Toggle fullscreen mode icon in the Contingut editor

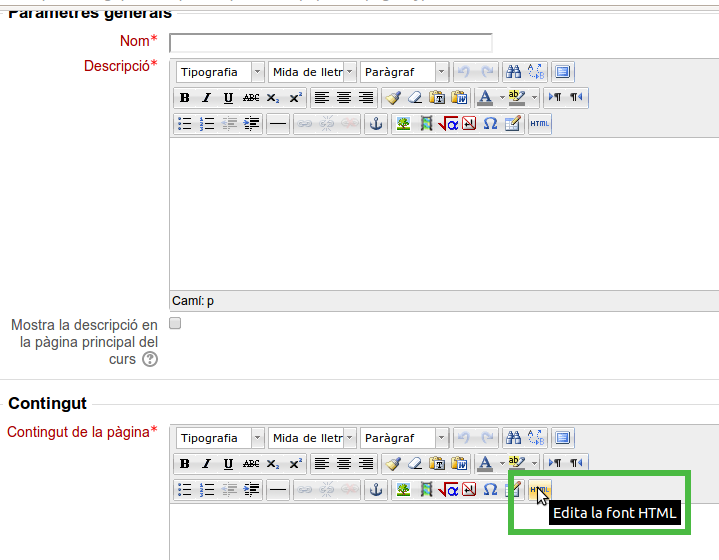point(562,438)
